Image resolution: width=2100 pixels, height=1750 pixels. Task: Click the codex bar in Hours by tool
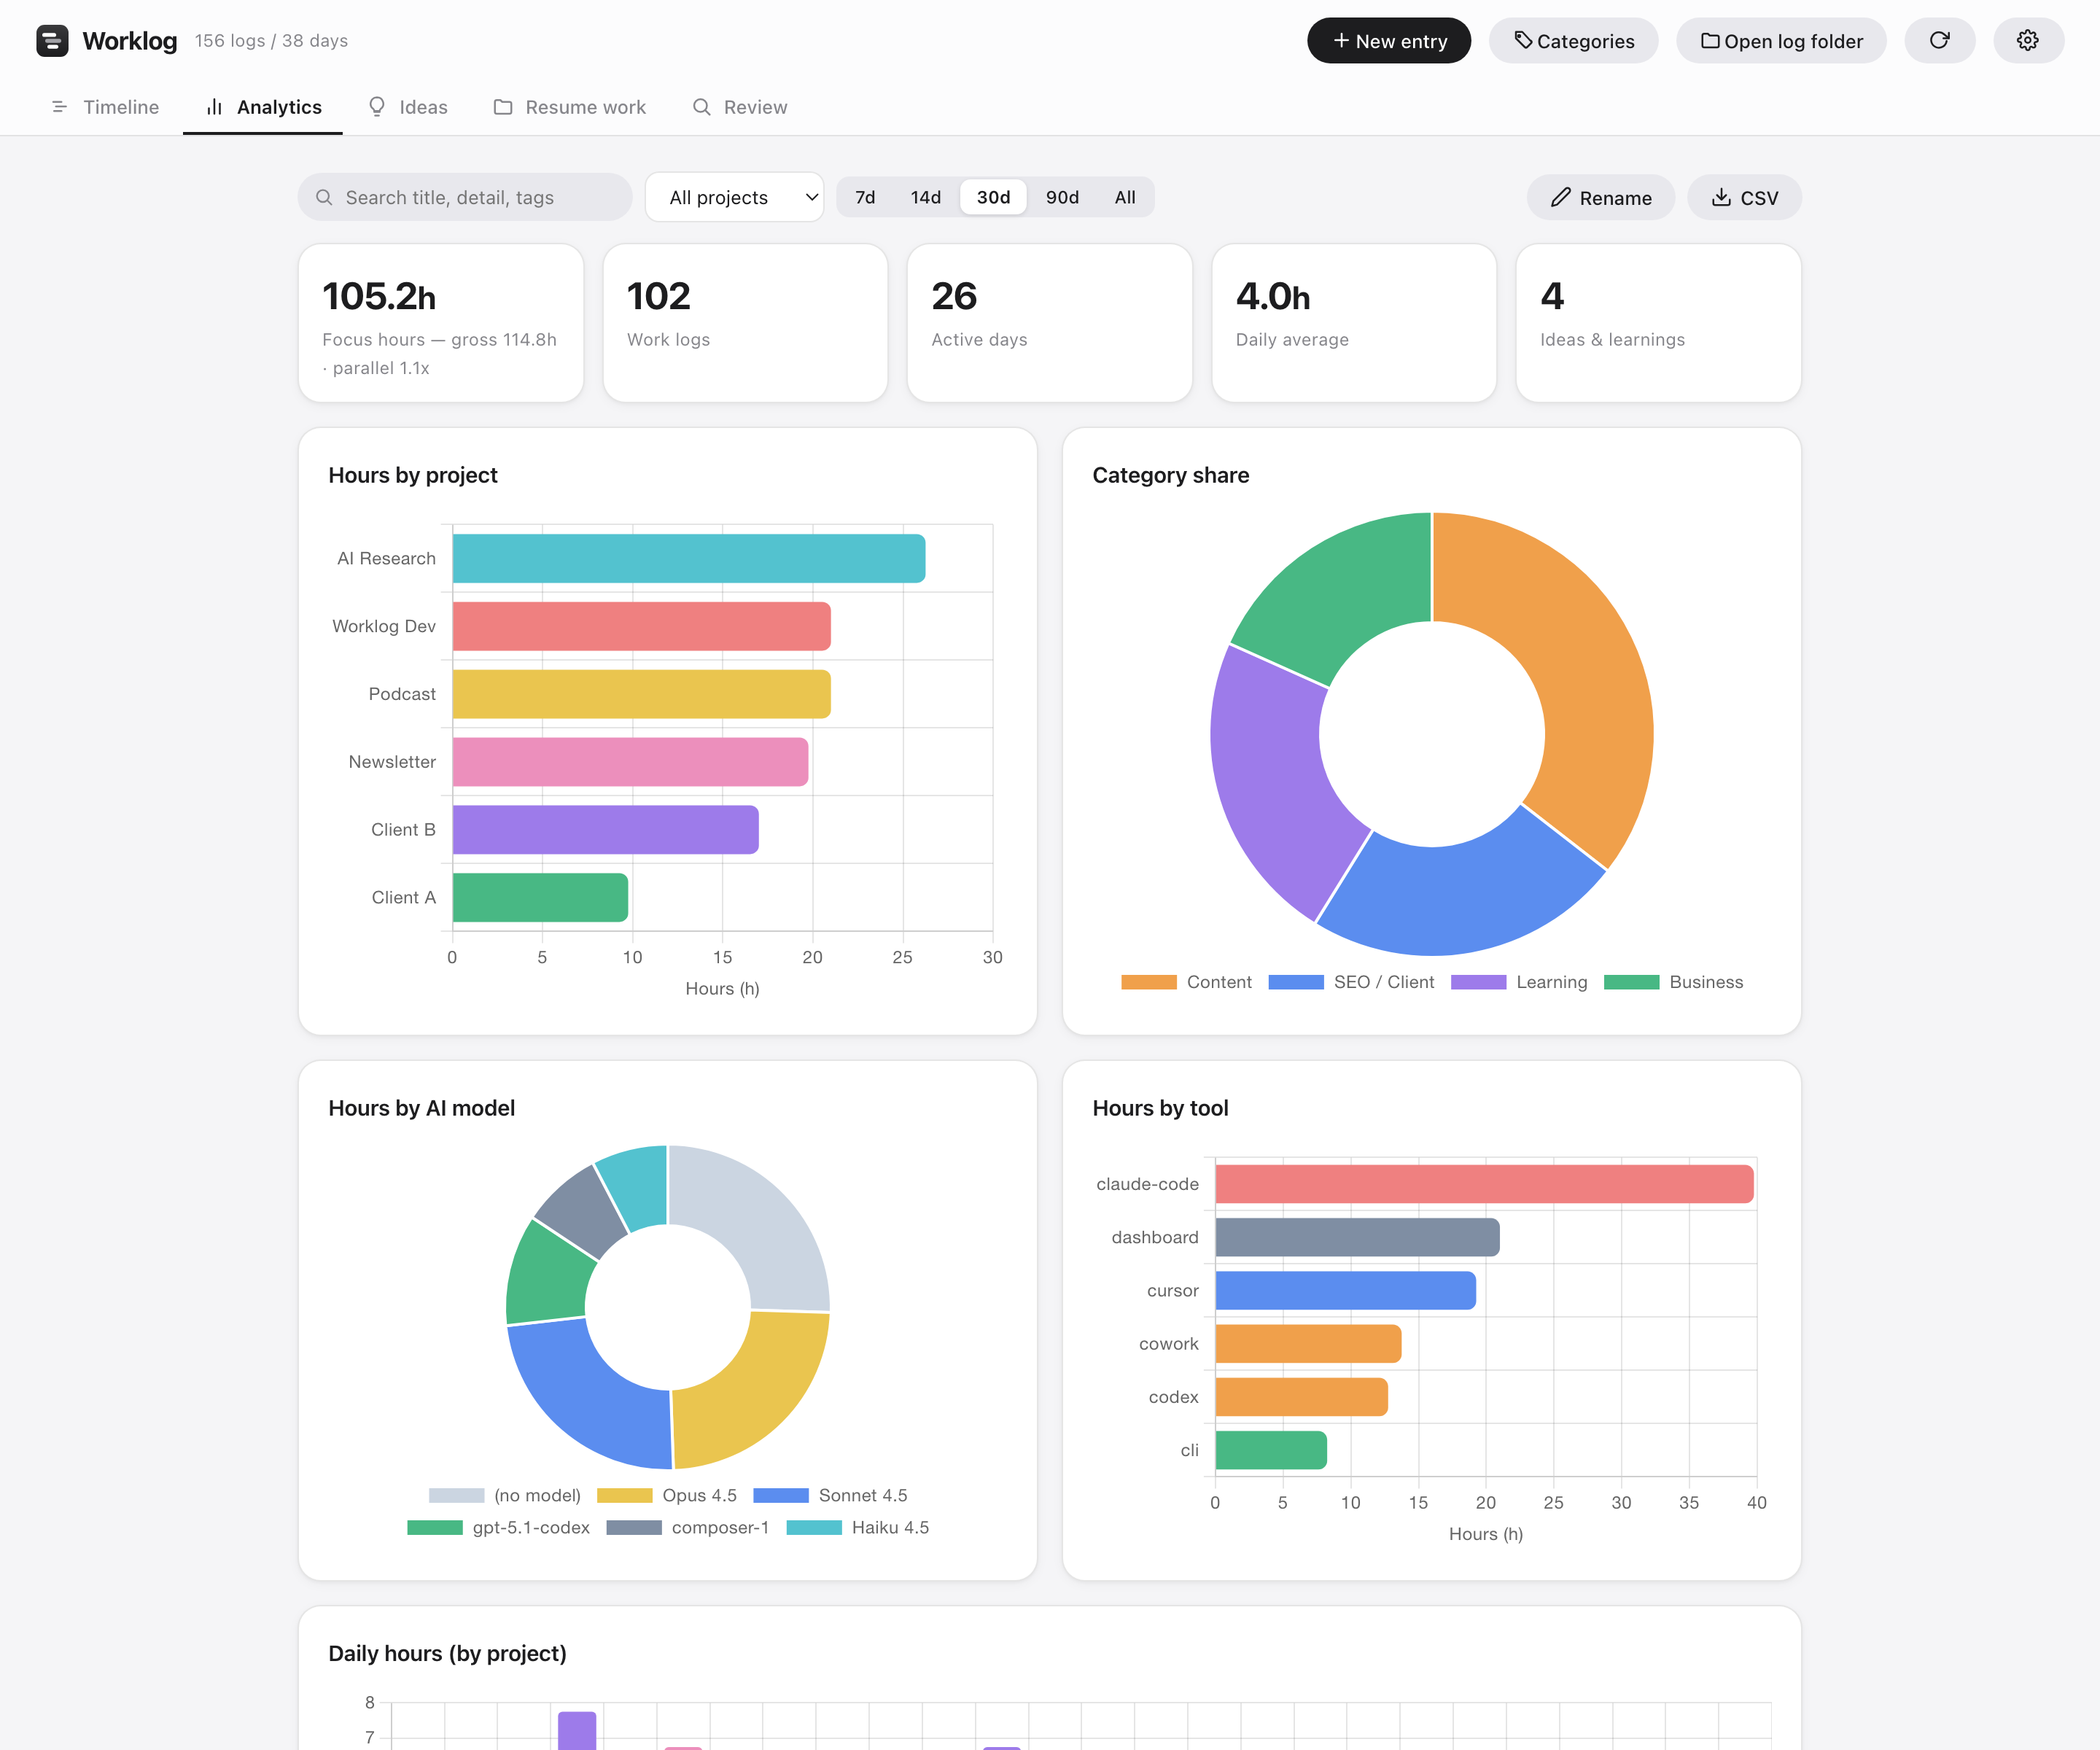(1301, 1397)
